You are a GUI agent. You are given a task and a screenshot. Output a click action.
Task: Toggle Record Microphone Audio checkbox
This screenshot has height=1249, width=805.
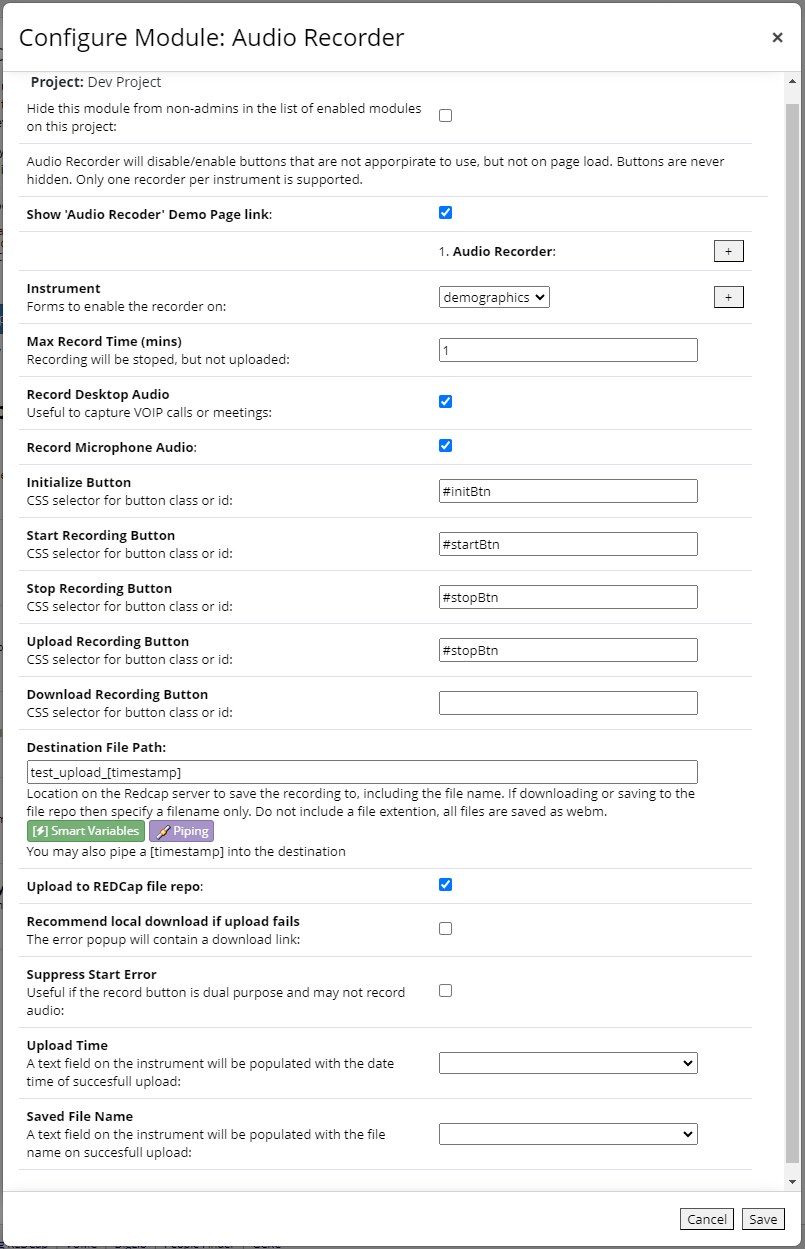446,445
